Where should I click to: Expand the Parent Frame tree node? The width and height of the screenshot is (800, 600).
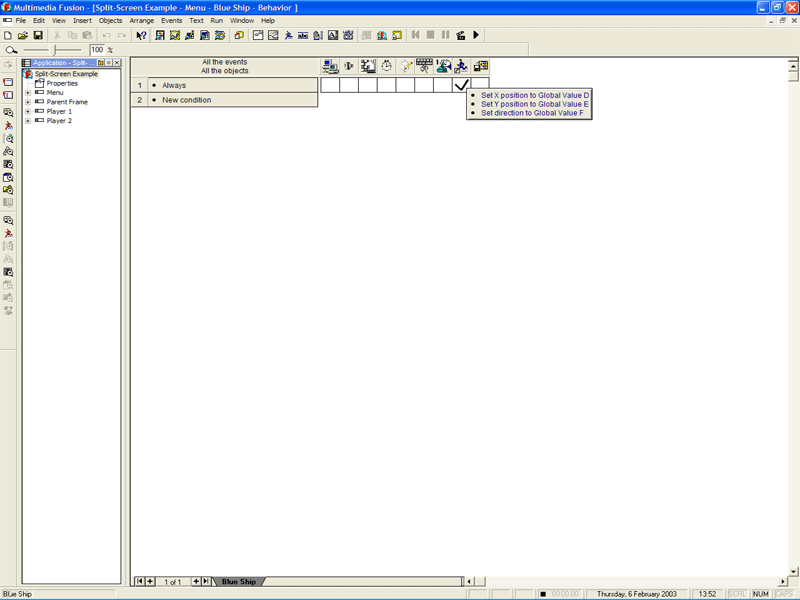(x=28, y=102)
